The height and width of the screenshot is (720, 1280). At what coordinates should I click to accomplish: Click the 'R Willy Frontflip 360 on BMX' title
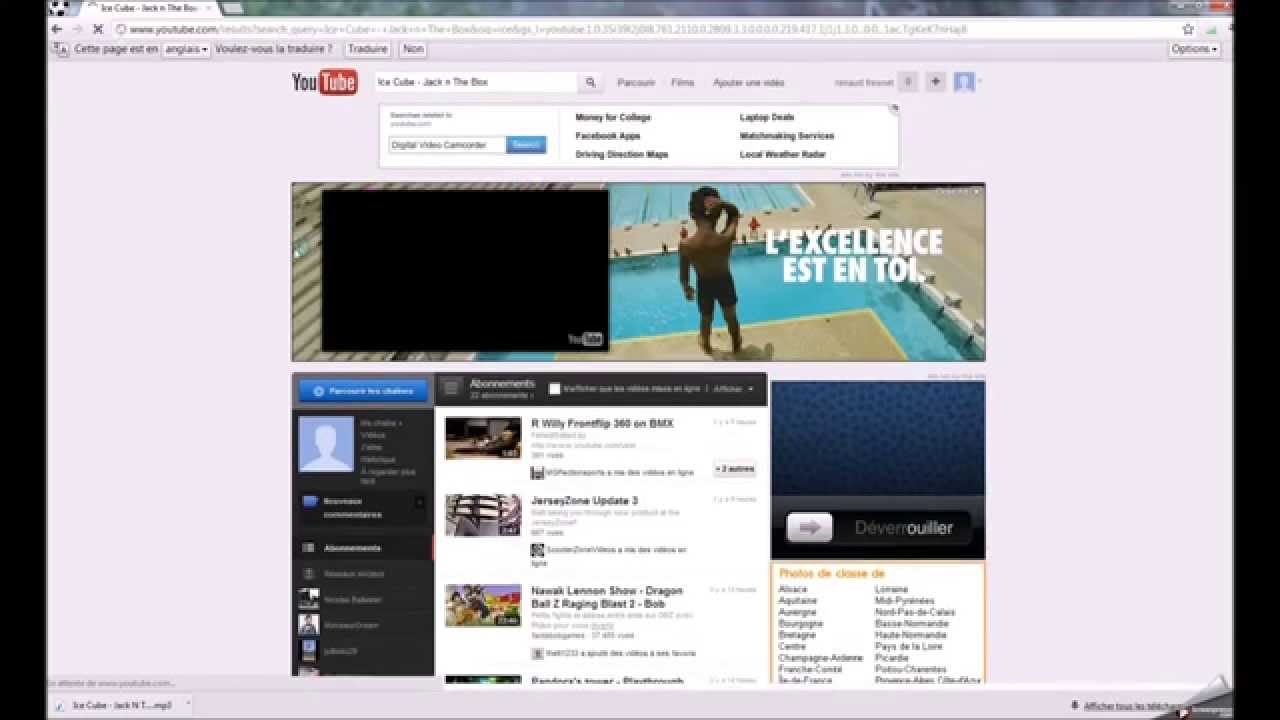pos(602,424)
